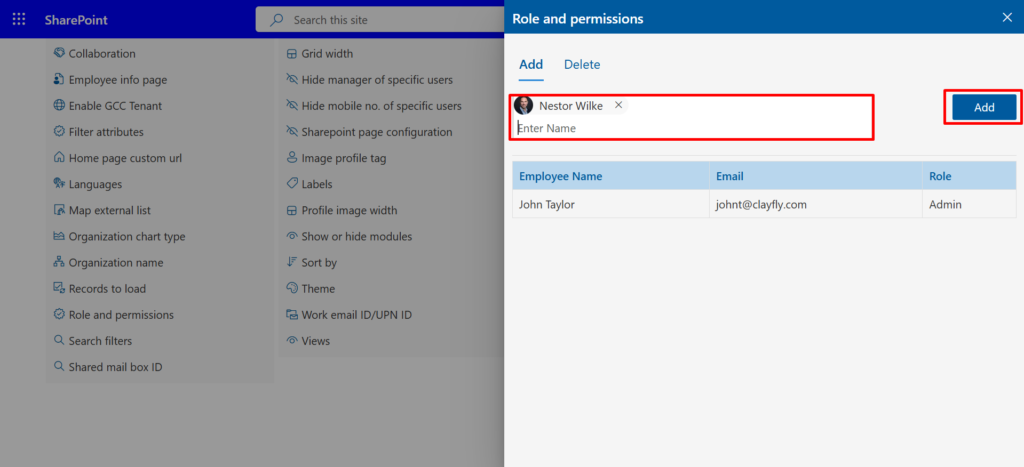Viewport: 1024px width, 467px height.
Task: Open Enable GCC Tenant setting
Action: (115, 106)
